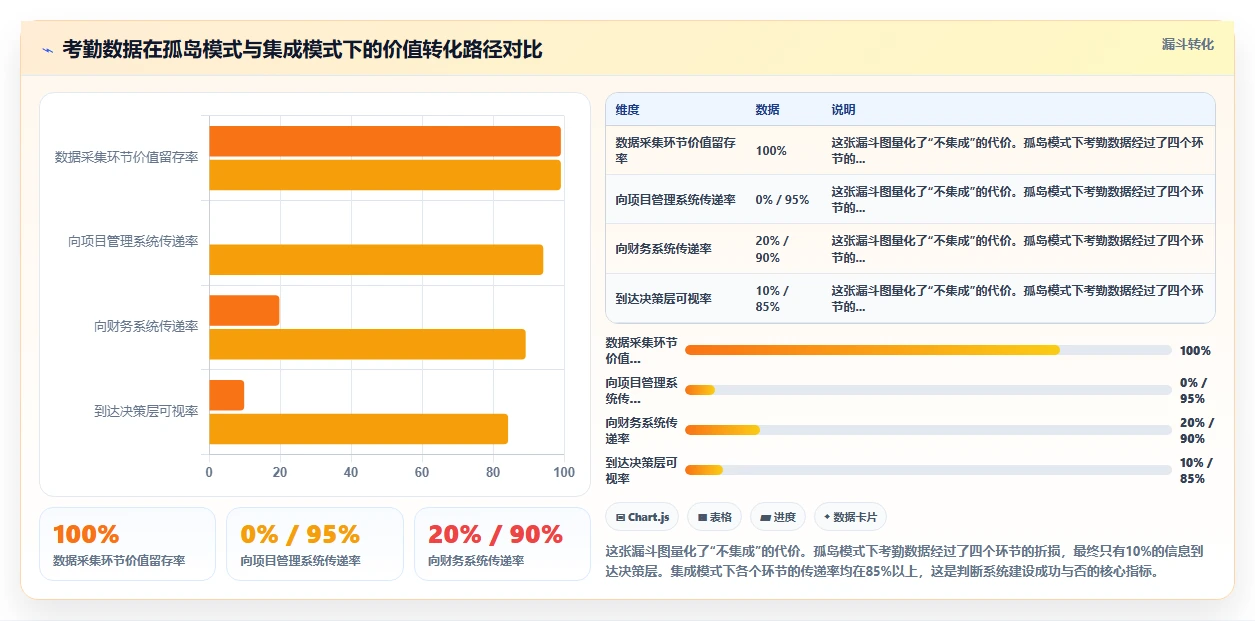The width and height of the screenshot is (1255, 621).
Task: Select the 表格 chip
Action: [x=715, y=517]
